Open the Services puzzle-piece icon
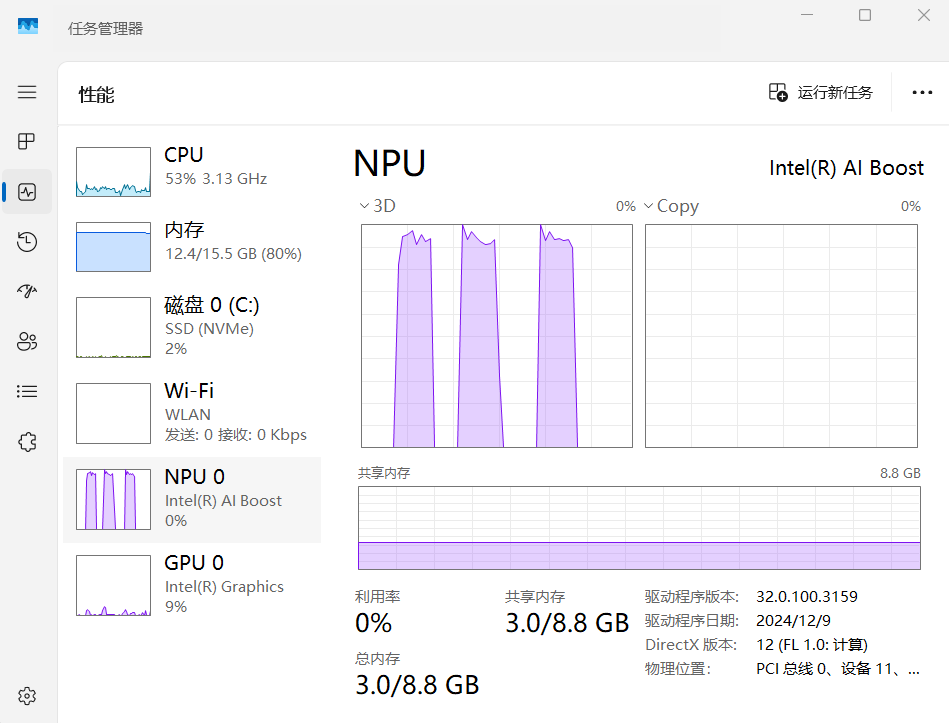949x723 pixels. 27,441
